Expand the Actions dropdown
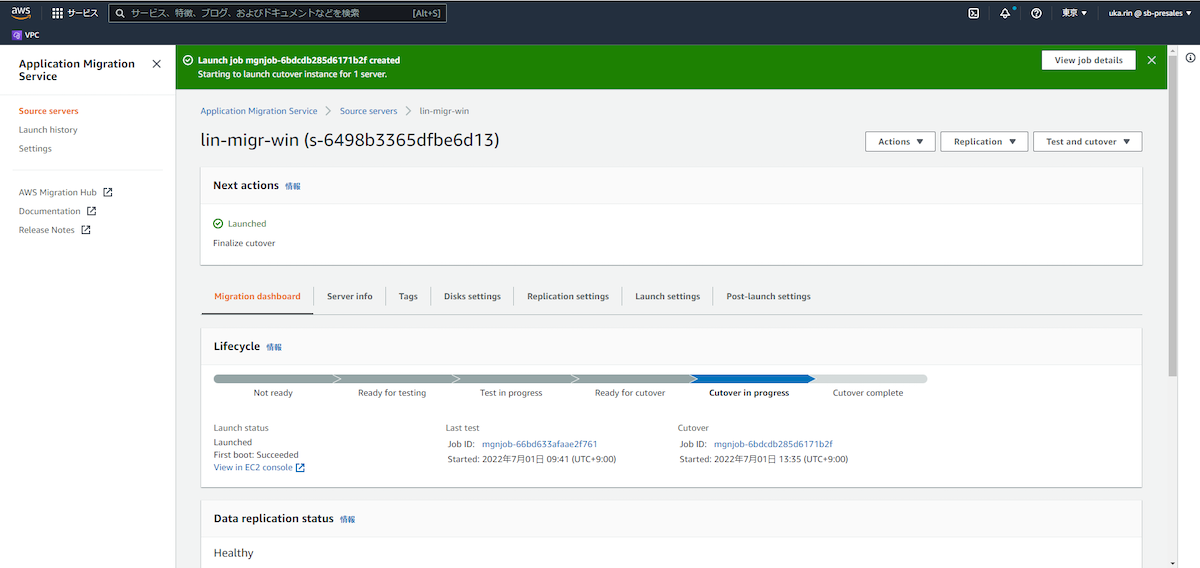Image resolution: width=1200 pixels, height=568 pixels. coord(900,142)
